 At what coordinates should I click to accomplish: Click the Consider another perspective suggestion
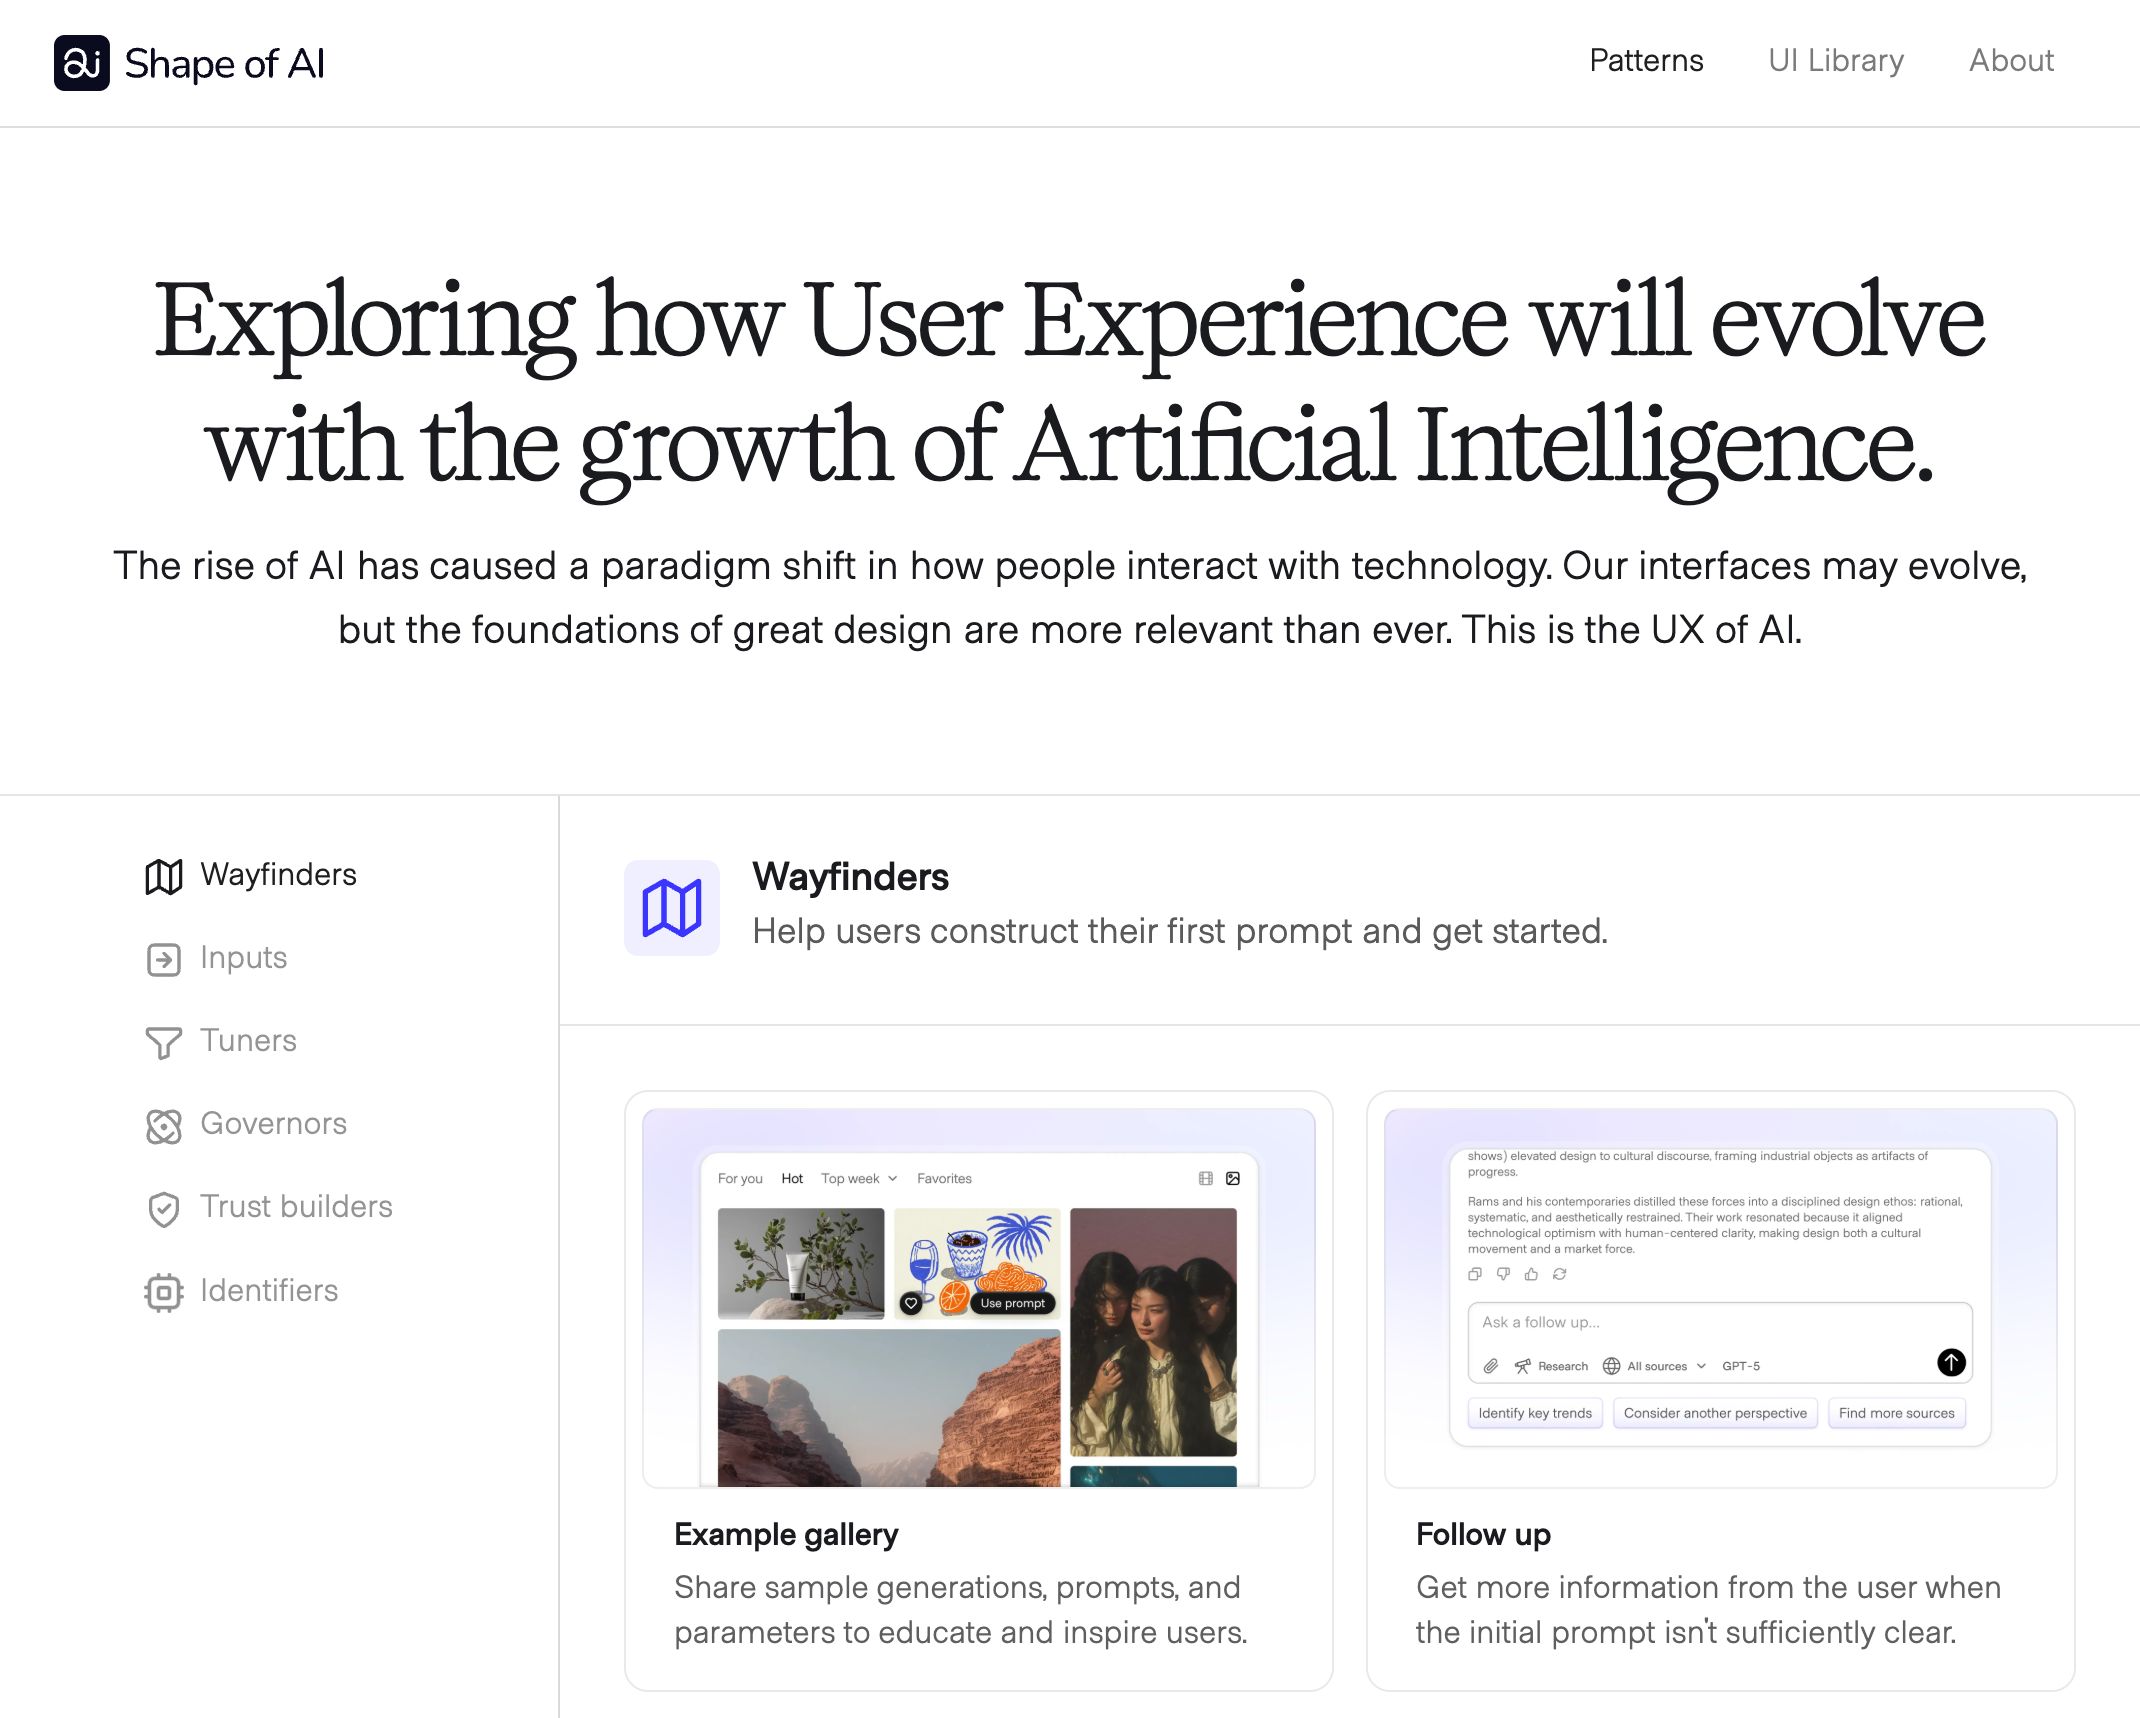[1715, 1413]
